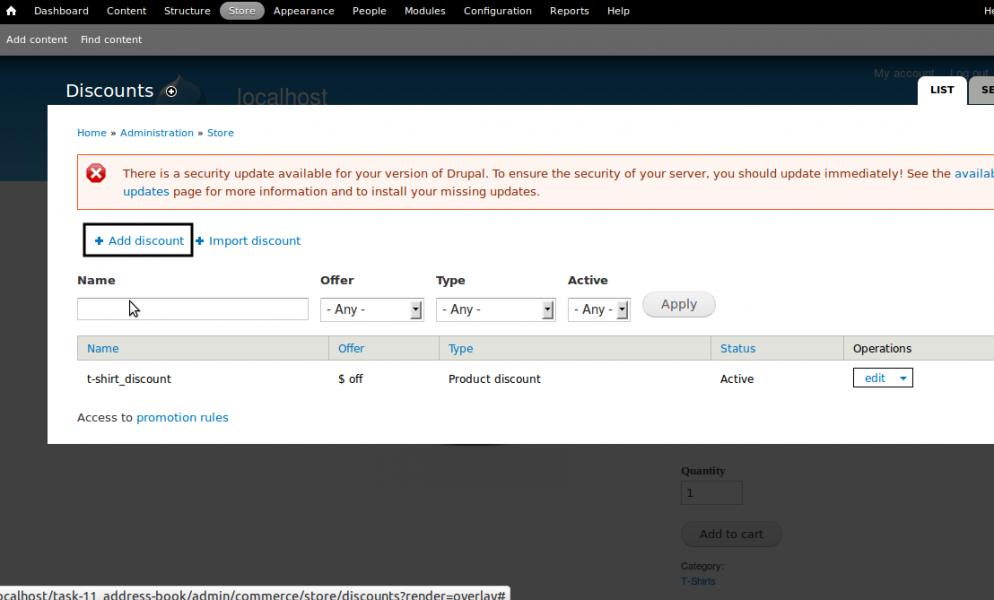Focus the Name filter text field
This screenshot has height=600, width=994.
192,309
